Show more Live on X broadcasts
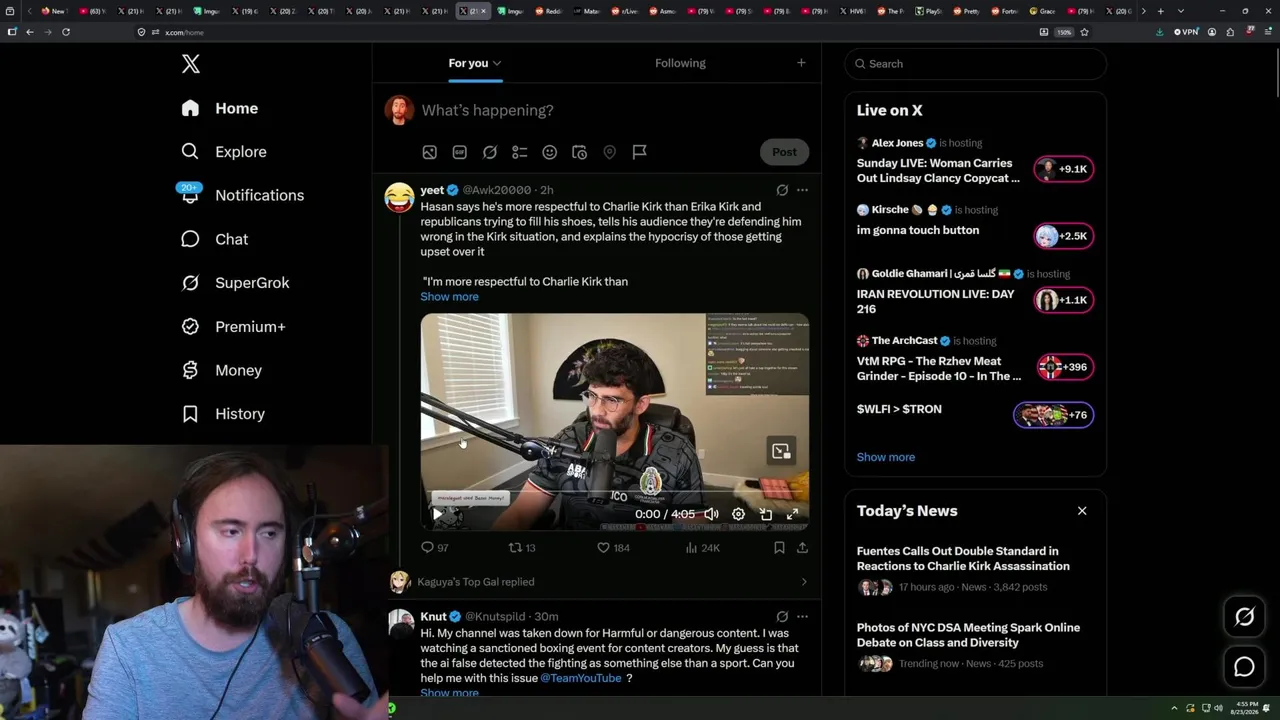 point(885,457)
